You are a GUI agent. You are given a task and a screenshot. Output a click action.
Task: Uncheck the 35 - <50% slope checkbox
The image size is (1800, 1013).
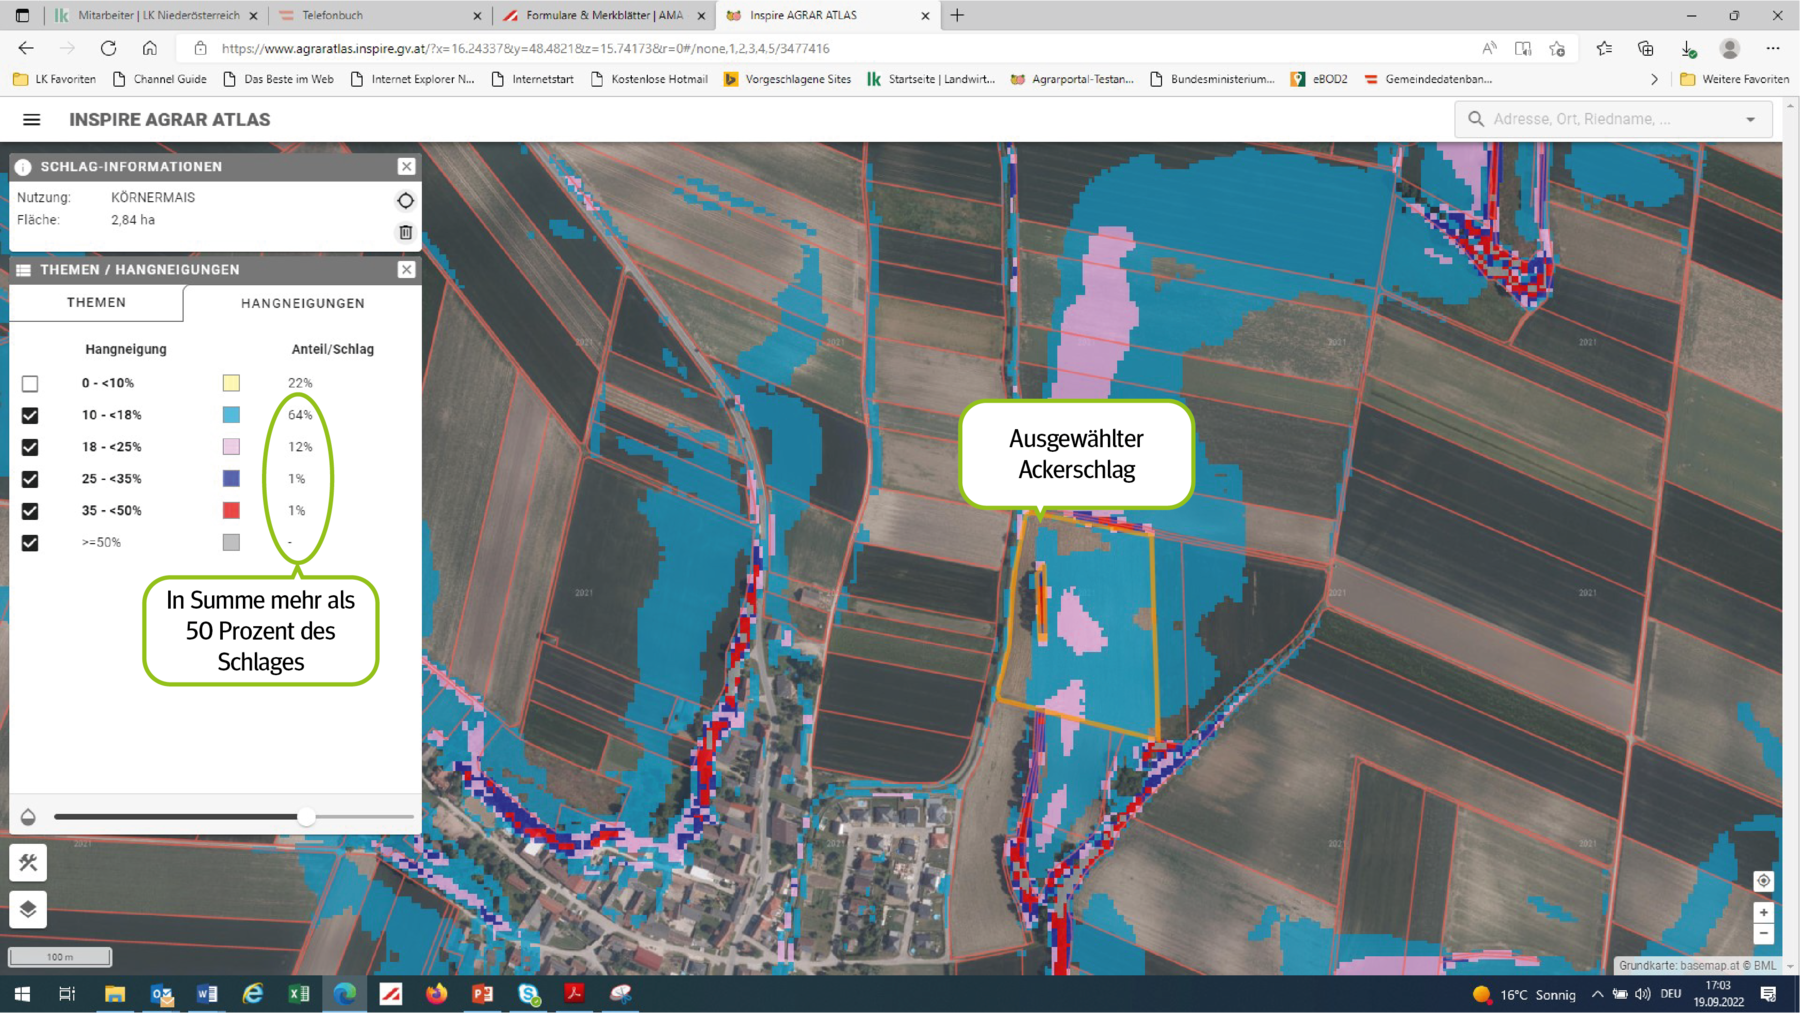(x=30, y=511)
